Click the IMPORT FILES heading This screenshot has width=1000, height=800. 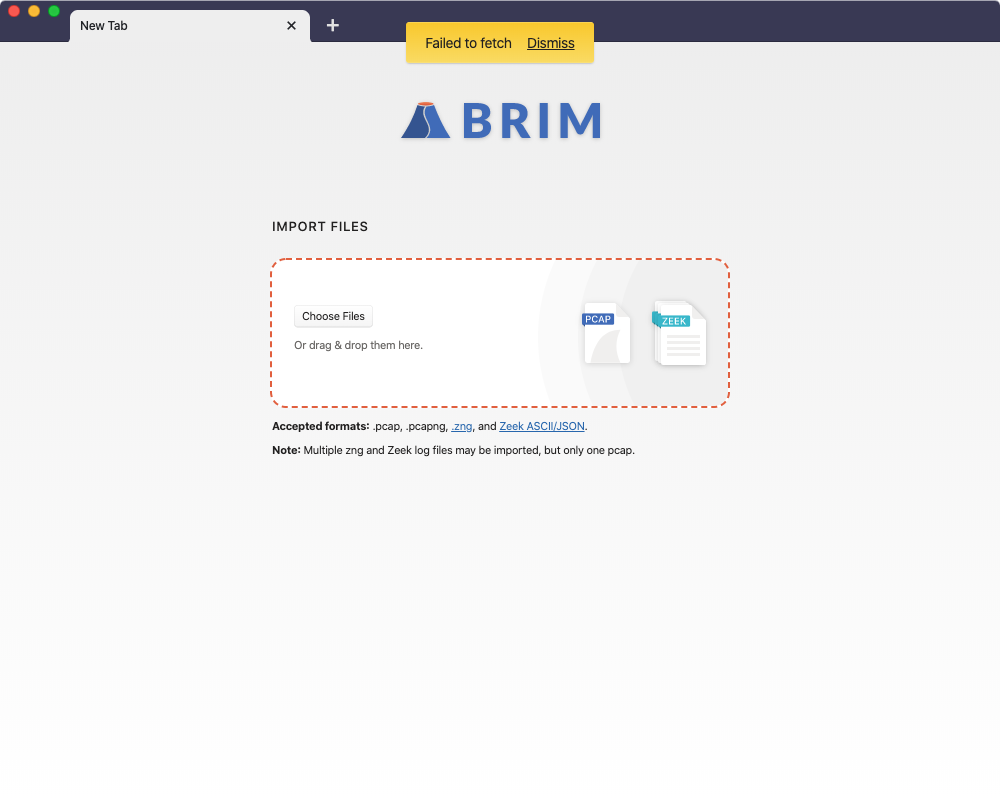coord(320,227)
